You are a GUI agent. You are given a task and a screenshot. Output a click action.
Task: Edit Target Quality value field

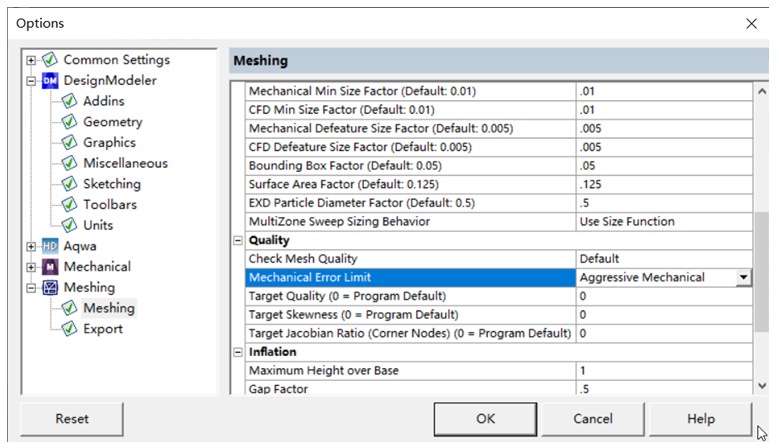pos(664,296)
